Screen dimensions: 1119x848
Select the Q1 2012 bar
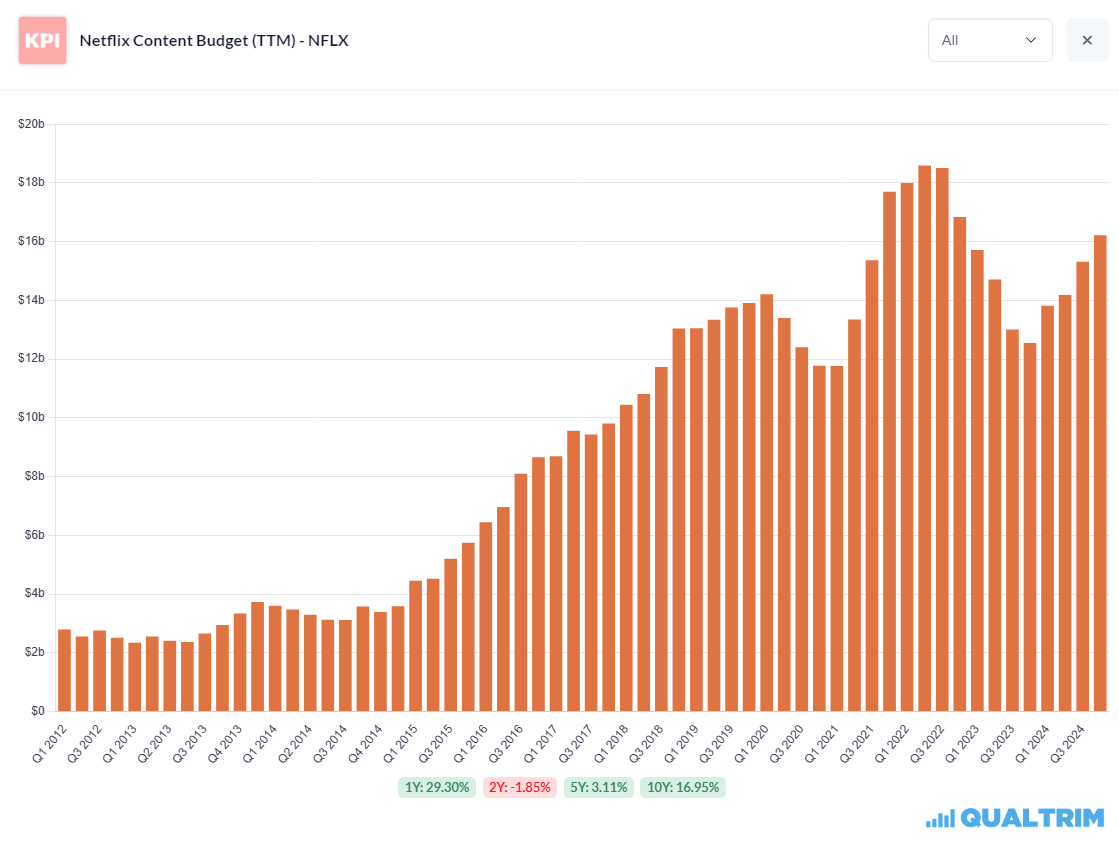64,670
